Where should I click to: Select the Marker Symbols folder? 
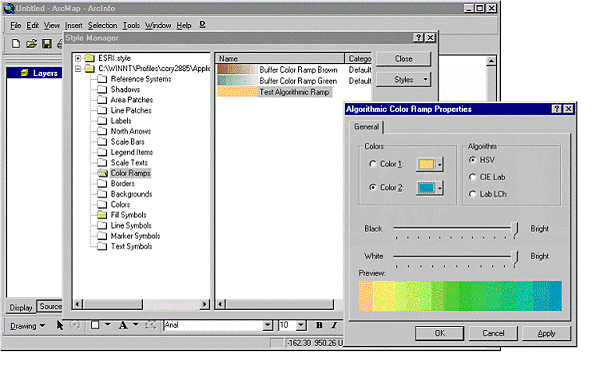pyautogui.click(x=135, y=236)
